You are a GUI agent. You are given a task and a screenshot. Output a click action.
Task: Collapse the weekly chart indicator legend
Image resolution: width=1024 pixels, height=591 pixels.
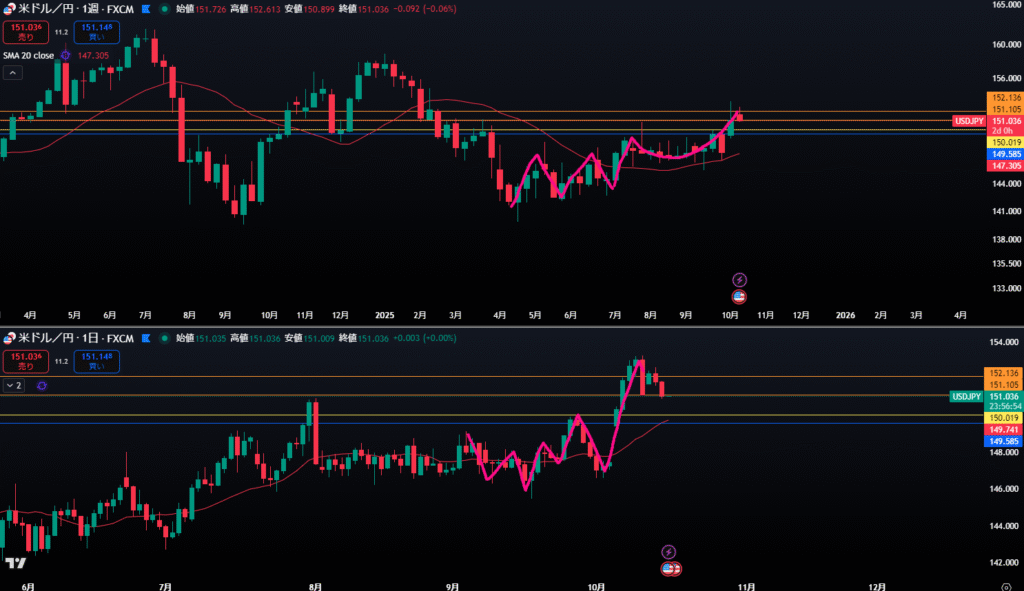(x=13, y=73)
